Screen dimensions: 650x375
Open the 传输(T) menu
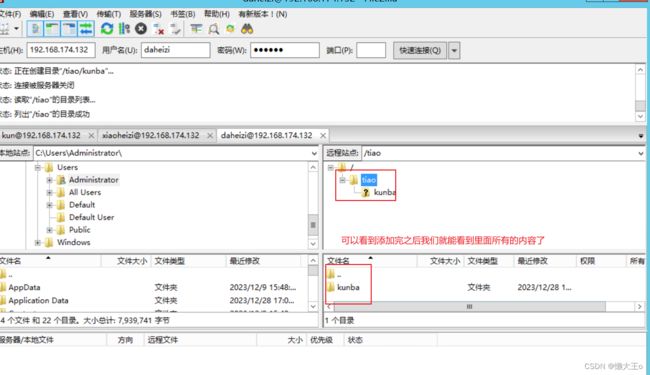[x=109, y=14]
